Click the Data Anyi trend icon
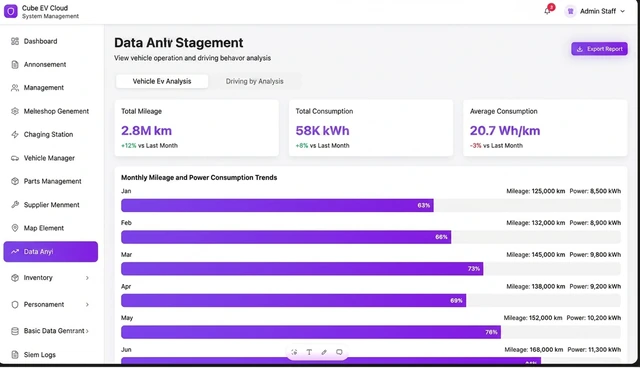 click(x=15, y=252)
